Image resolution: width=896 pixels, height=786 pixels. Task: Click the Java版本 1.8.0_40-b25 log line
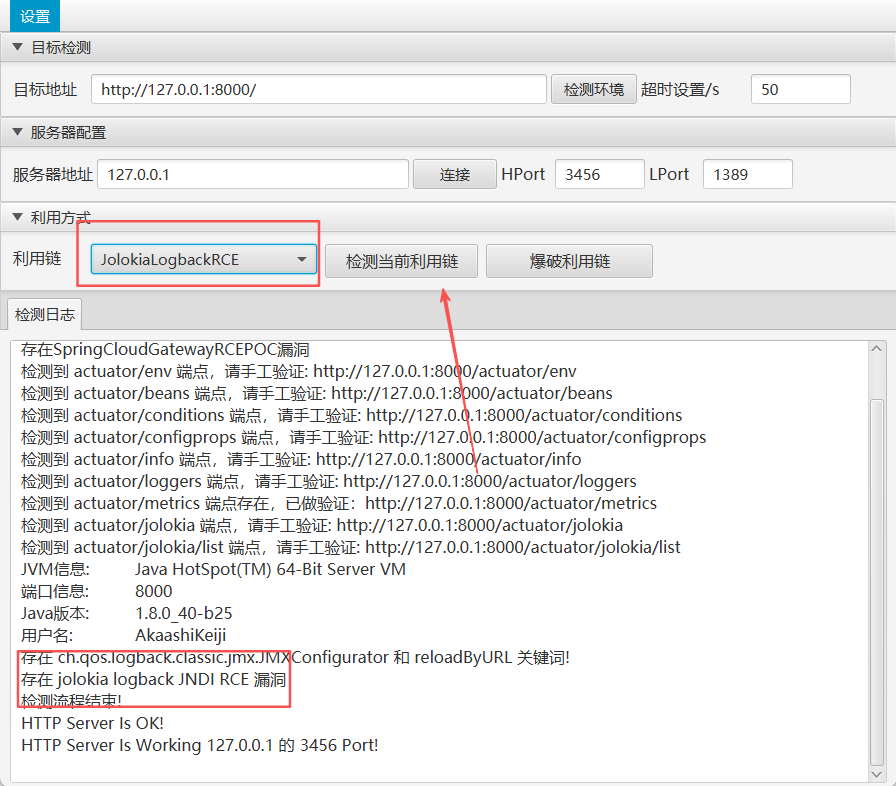coord(126,613)
